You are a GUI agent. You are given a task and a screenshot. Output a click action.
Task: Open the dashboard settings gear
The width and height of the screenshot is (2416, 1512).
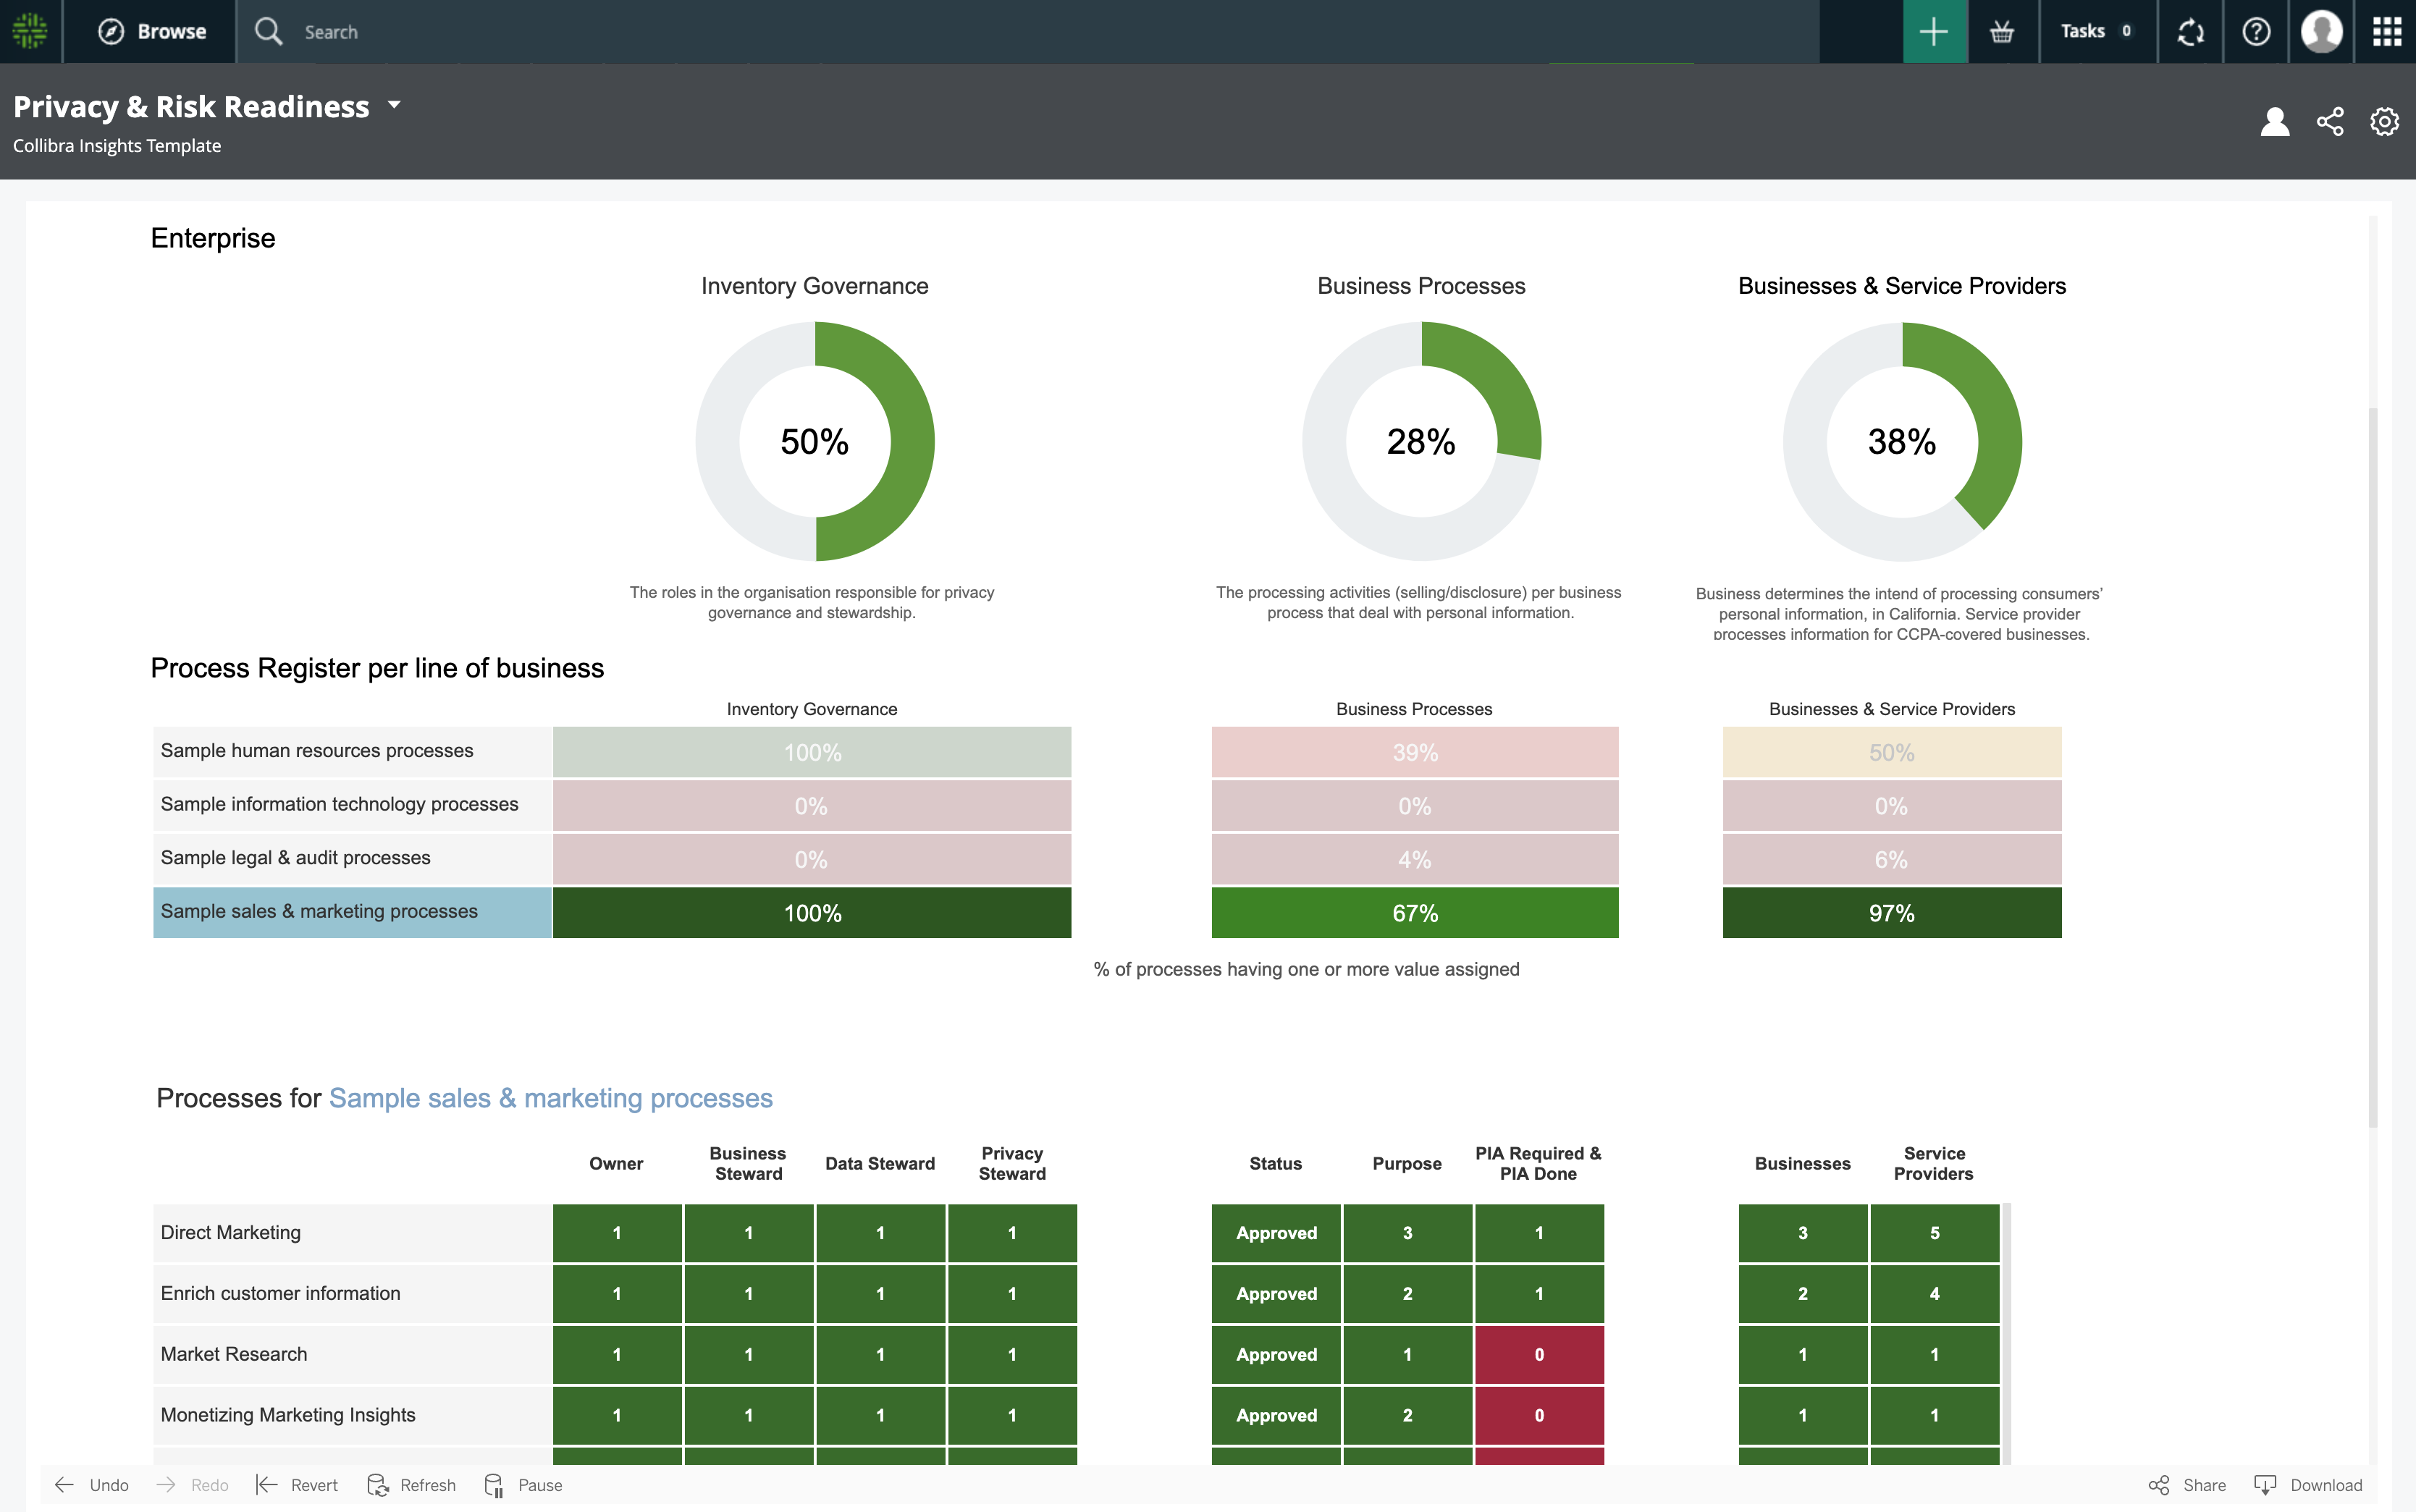click(2384, 122)
